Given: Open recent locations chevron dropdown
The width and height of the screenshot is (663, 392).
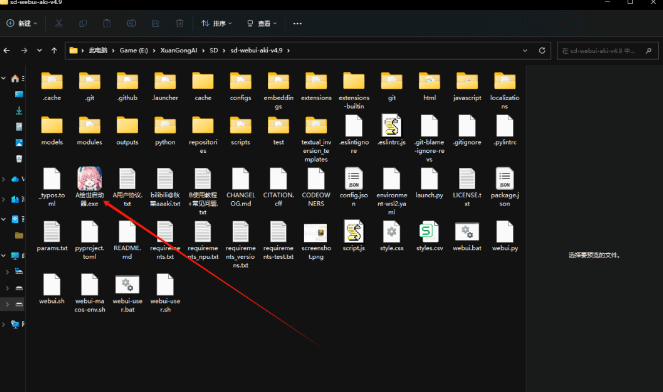Looking at the screenshot, I should click(x=39, y=50).
